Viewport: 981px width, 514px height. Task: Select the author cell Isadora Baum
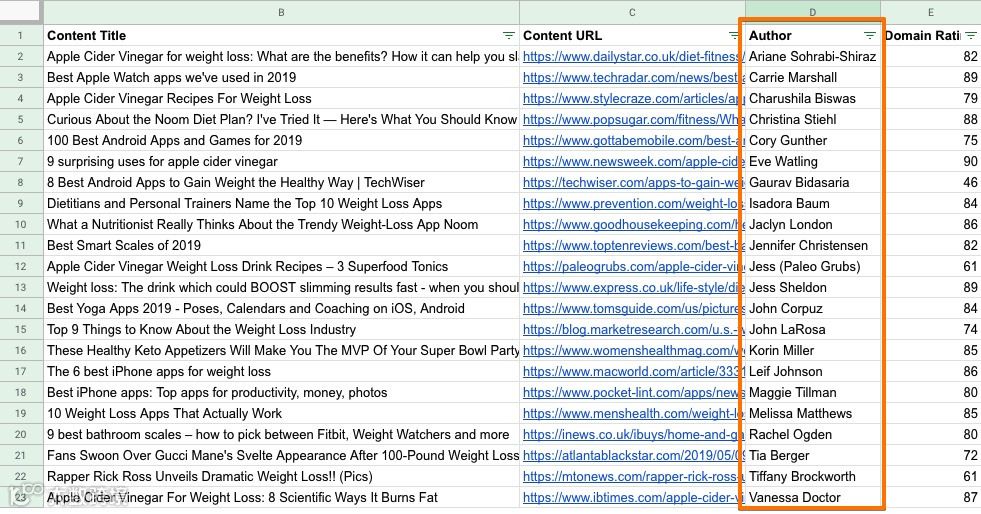coord(813,204)
